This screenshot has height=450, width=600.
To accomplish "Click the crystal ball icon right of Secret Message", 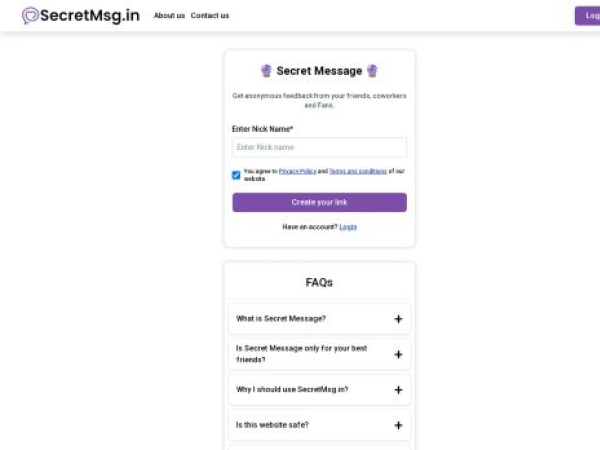I will 372,71.
